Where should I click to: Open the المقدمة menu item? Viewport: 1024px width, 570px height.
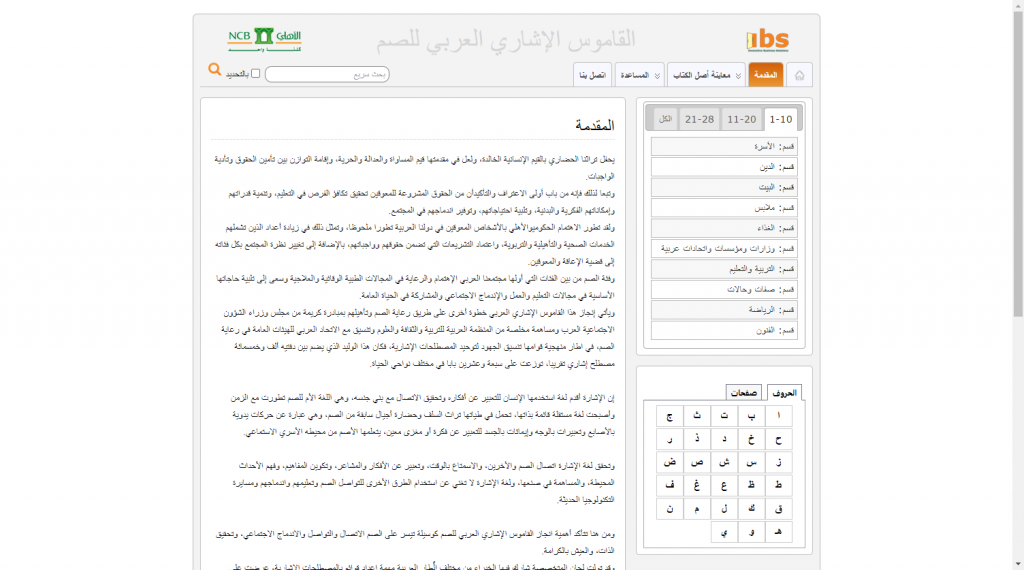point(765,75)
